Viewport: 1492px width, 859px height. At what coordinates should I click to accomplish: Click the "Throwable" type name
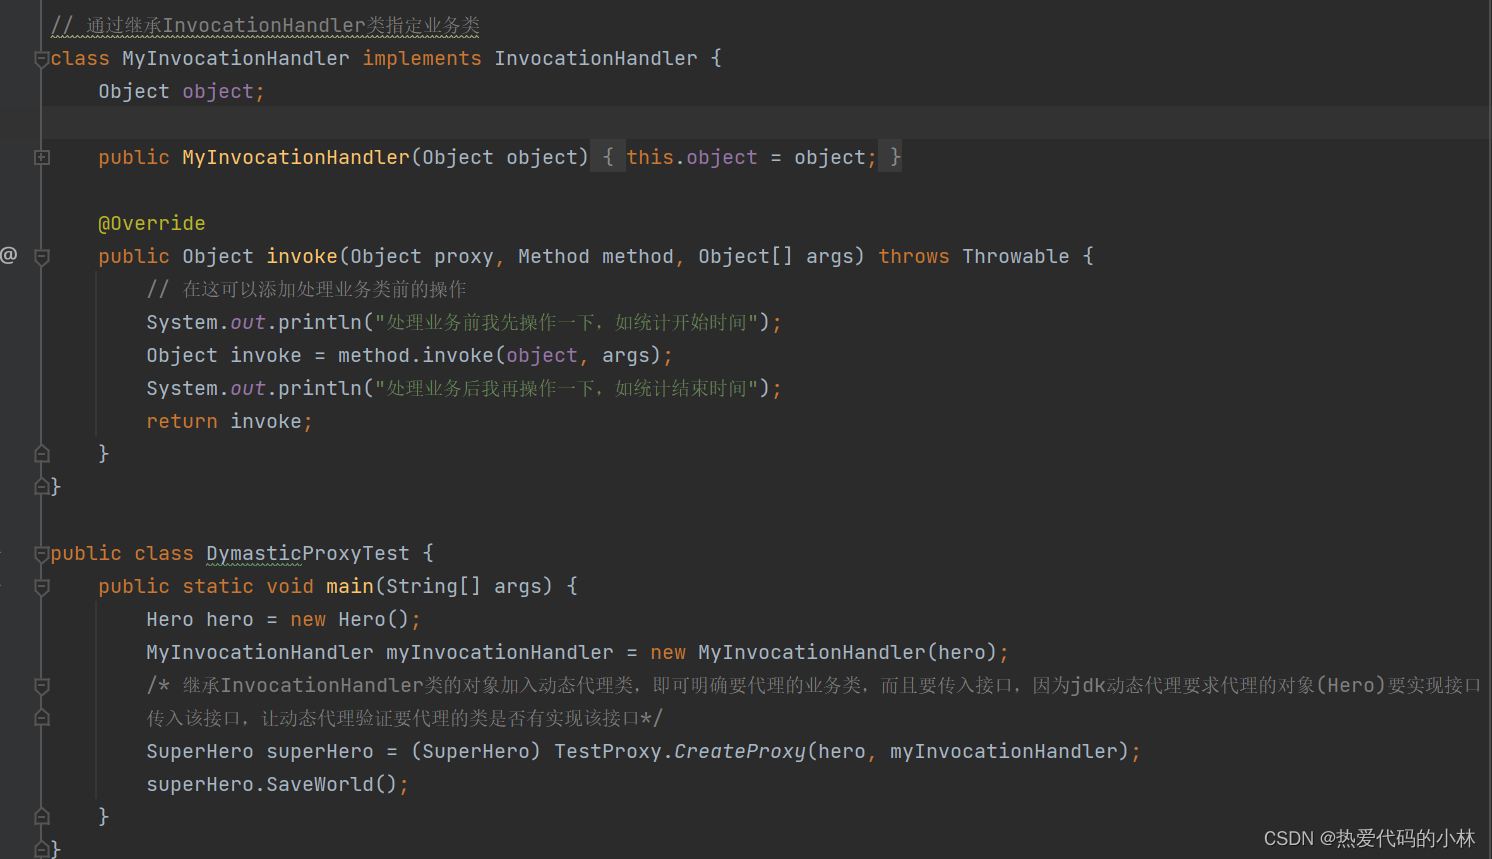[x=1016, y=256]
